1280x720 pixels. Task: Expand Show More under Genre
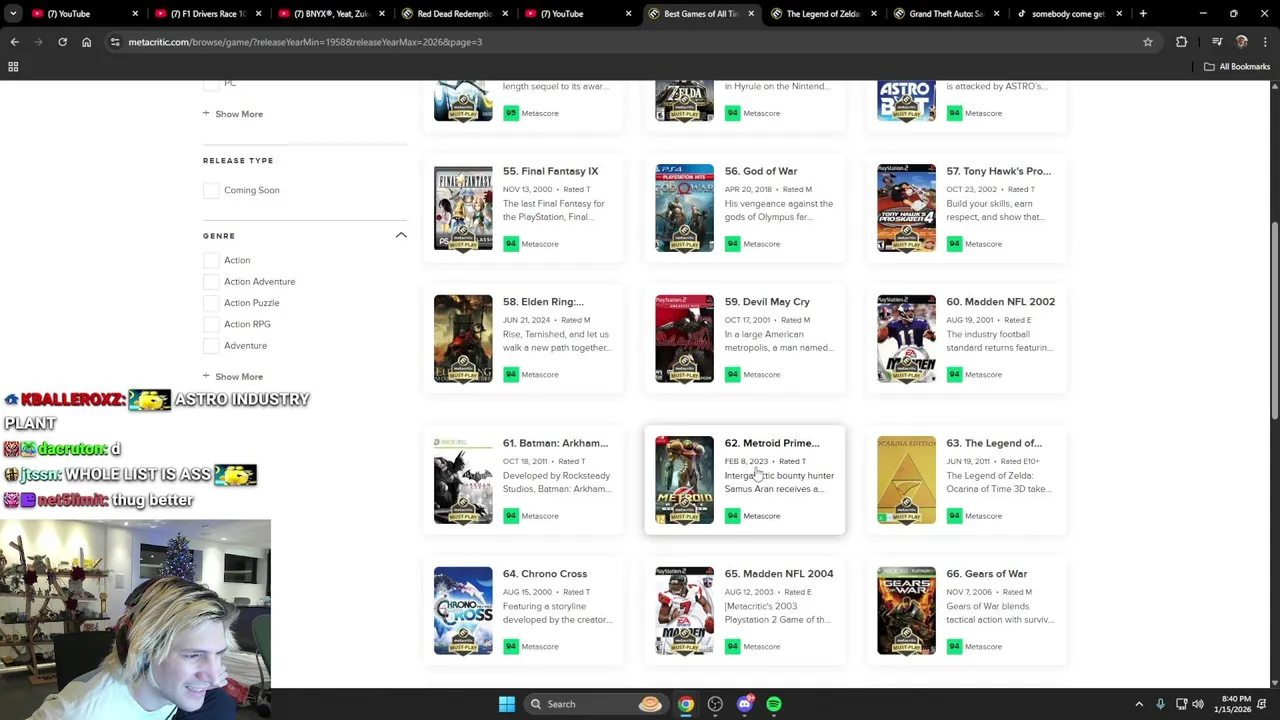(233, 377)
